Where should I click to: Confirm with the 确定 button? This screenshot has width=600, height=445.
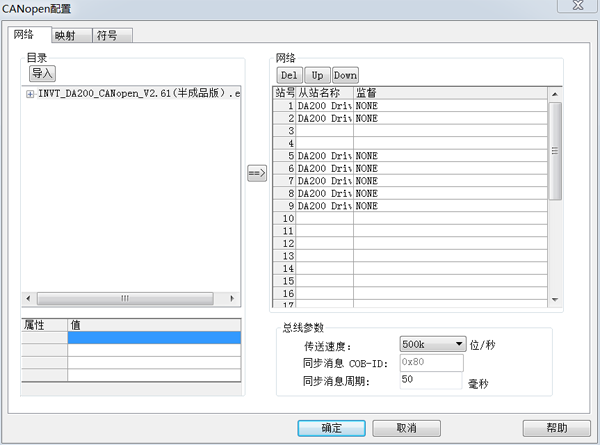point(331,427)
